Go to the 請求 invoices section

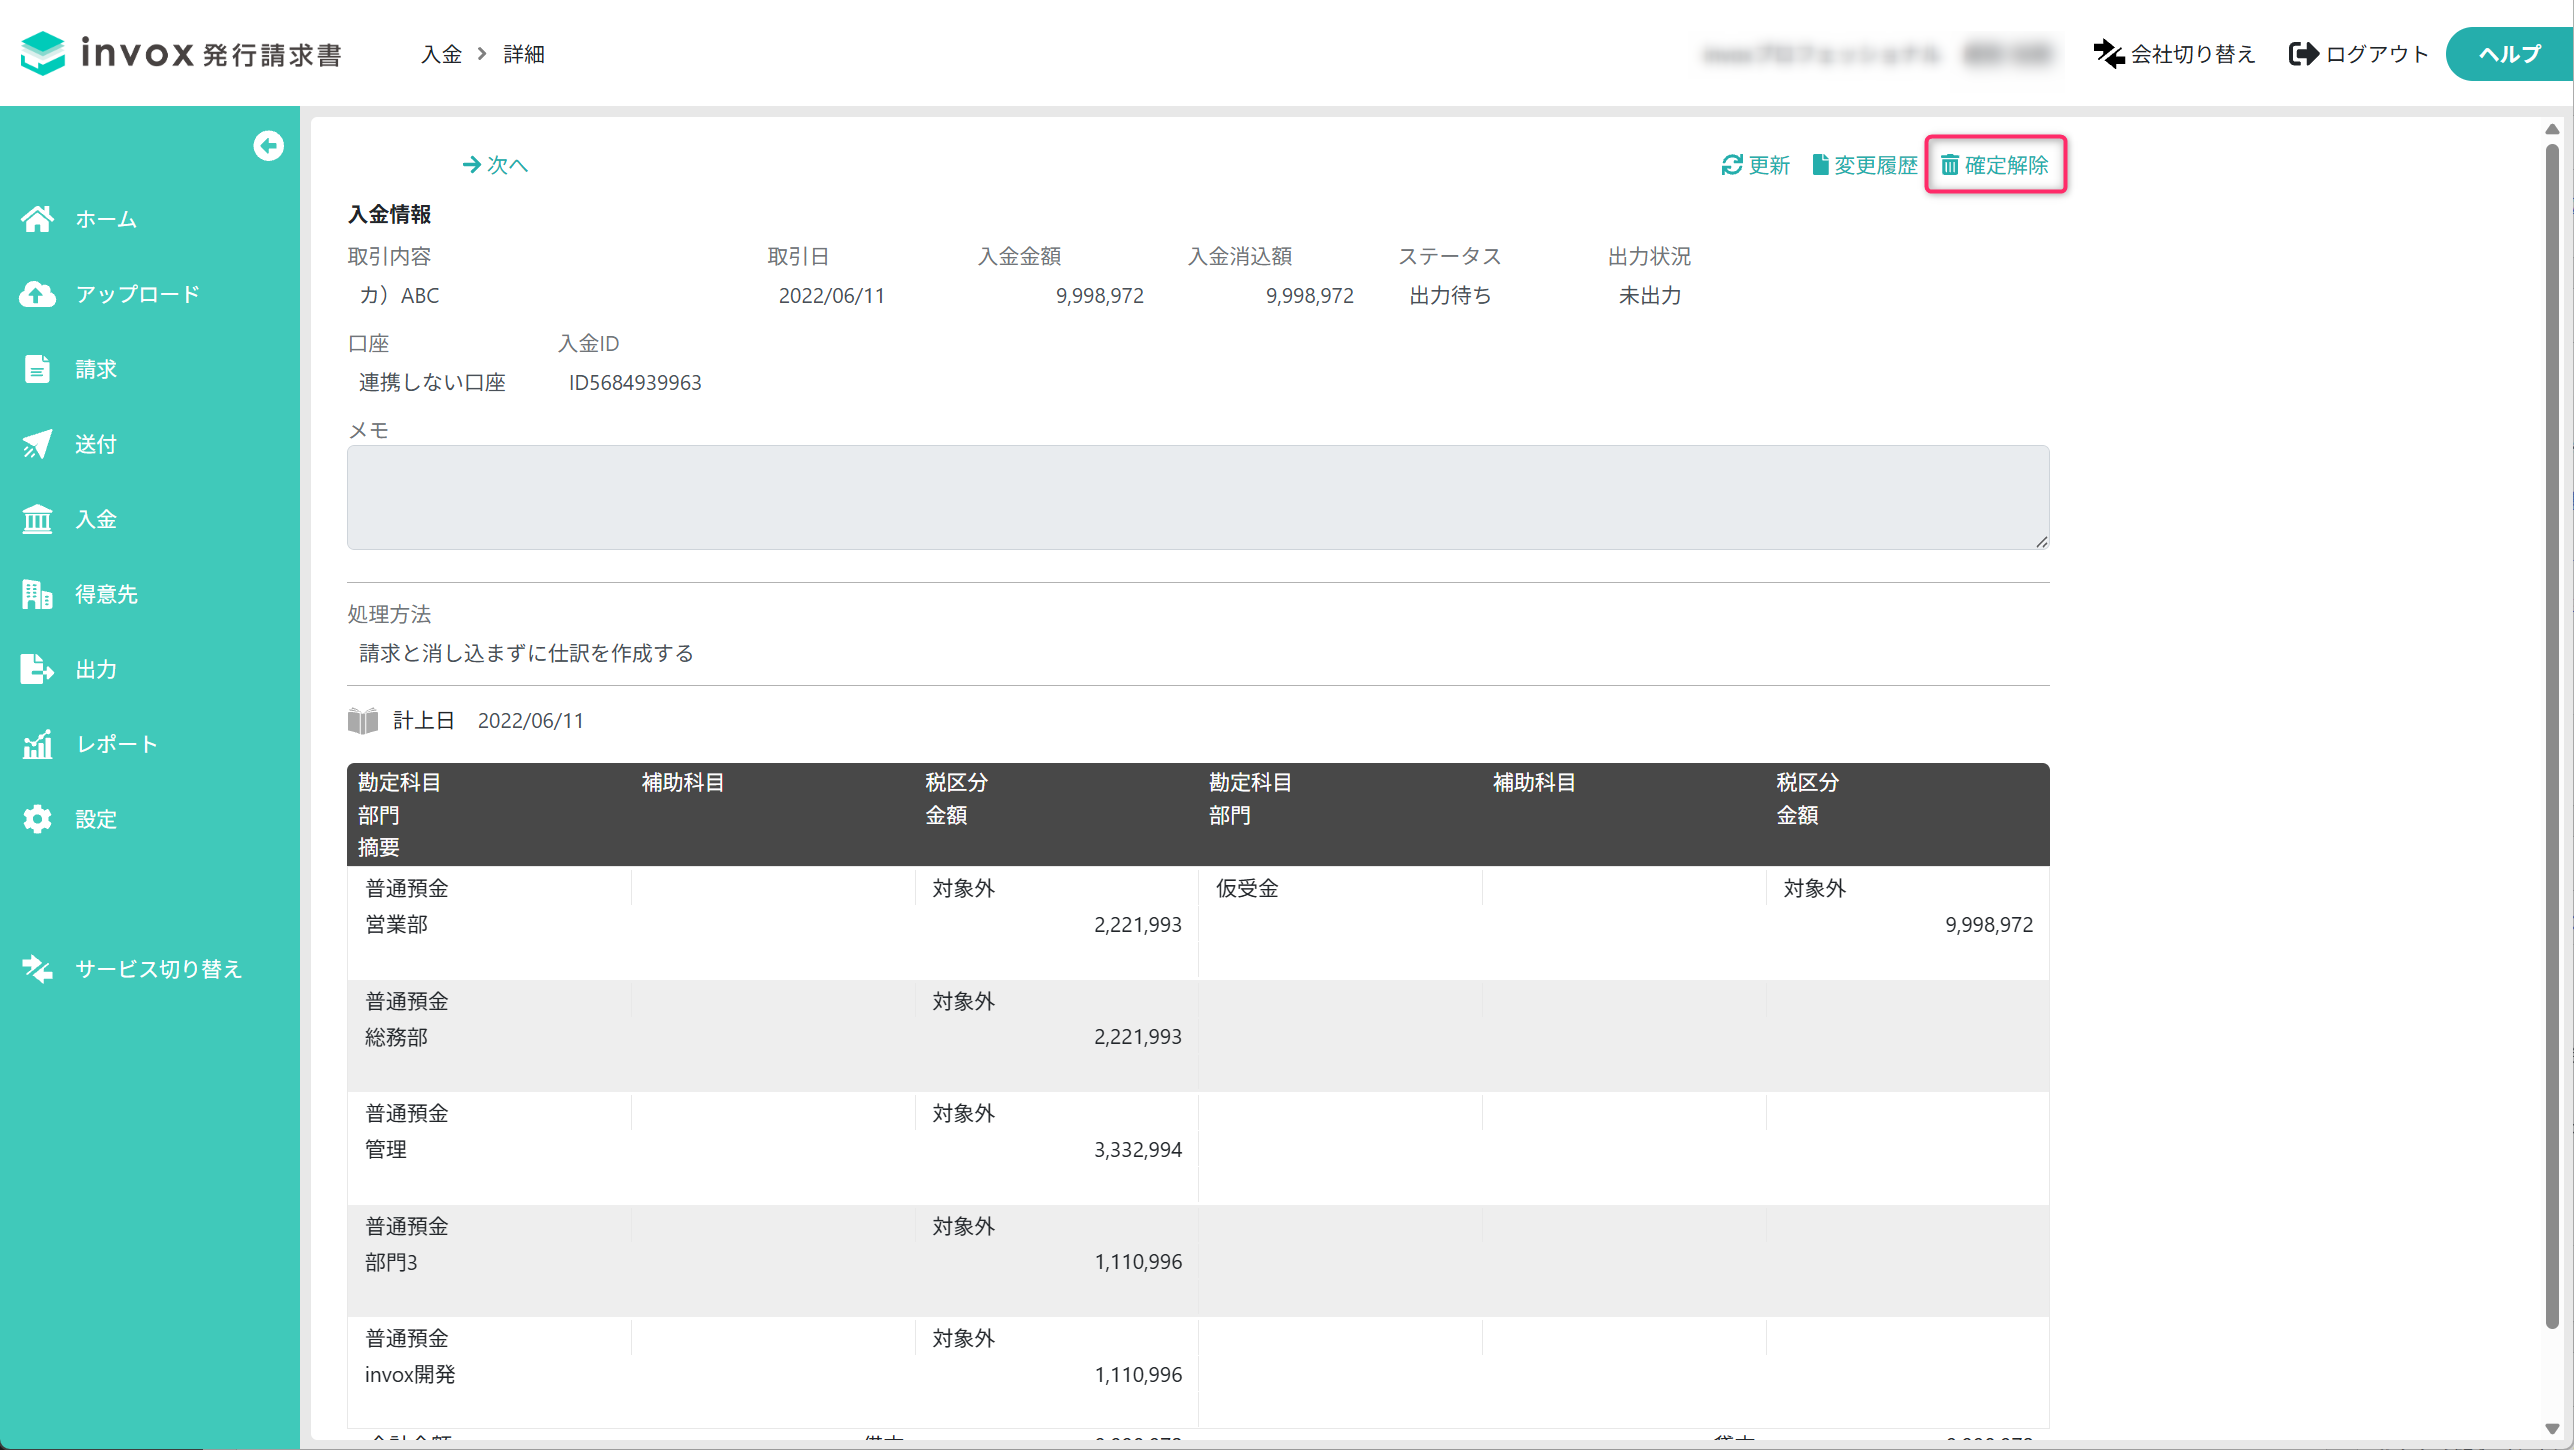pos(69,369)
